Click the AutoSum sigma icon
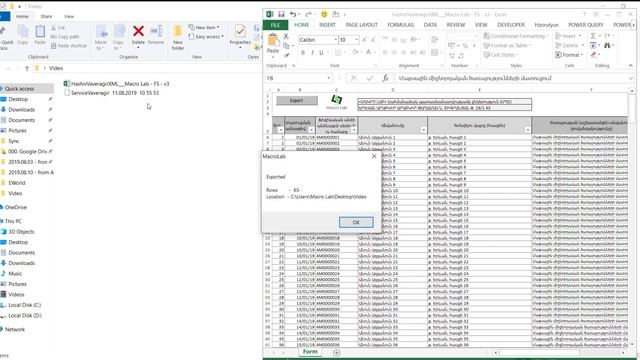The image size is (640, 360). (x=593, y=36)
